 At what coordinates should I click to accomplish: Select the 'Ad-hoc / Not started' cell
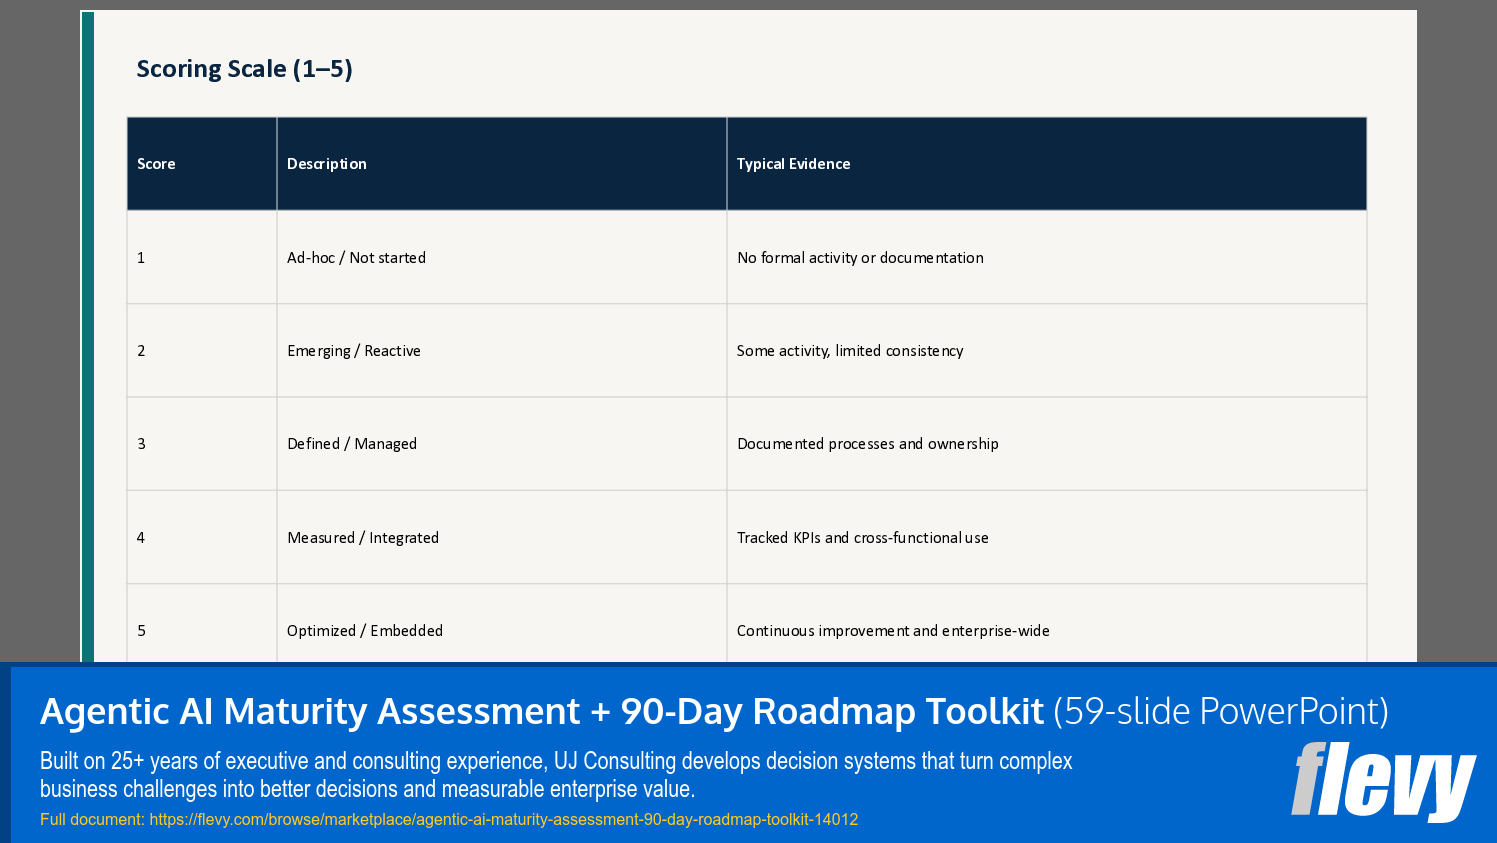click(x=502, y=257)
